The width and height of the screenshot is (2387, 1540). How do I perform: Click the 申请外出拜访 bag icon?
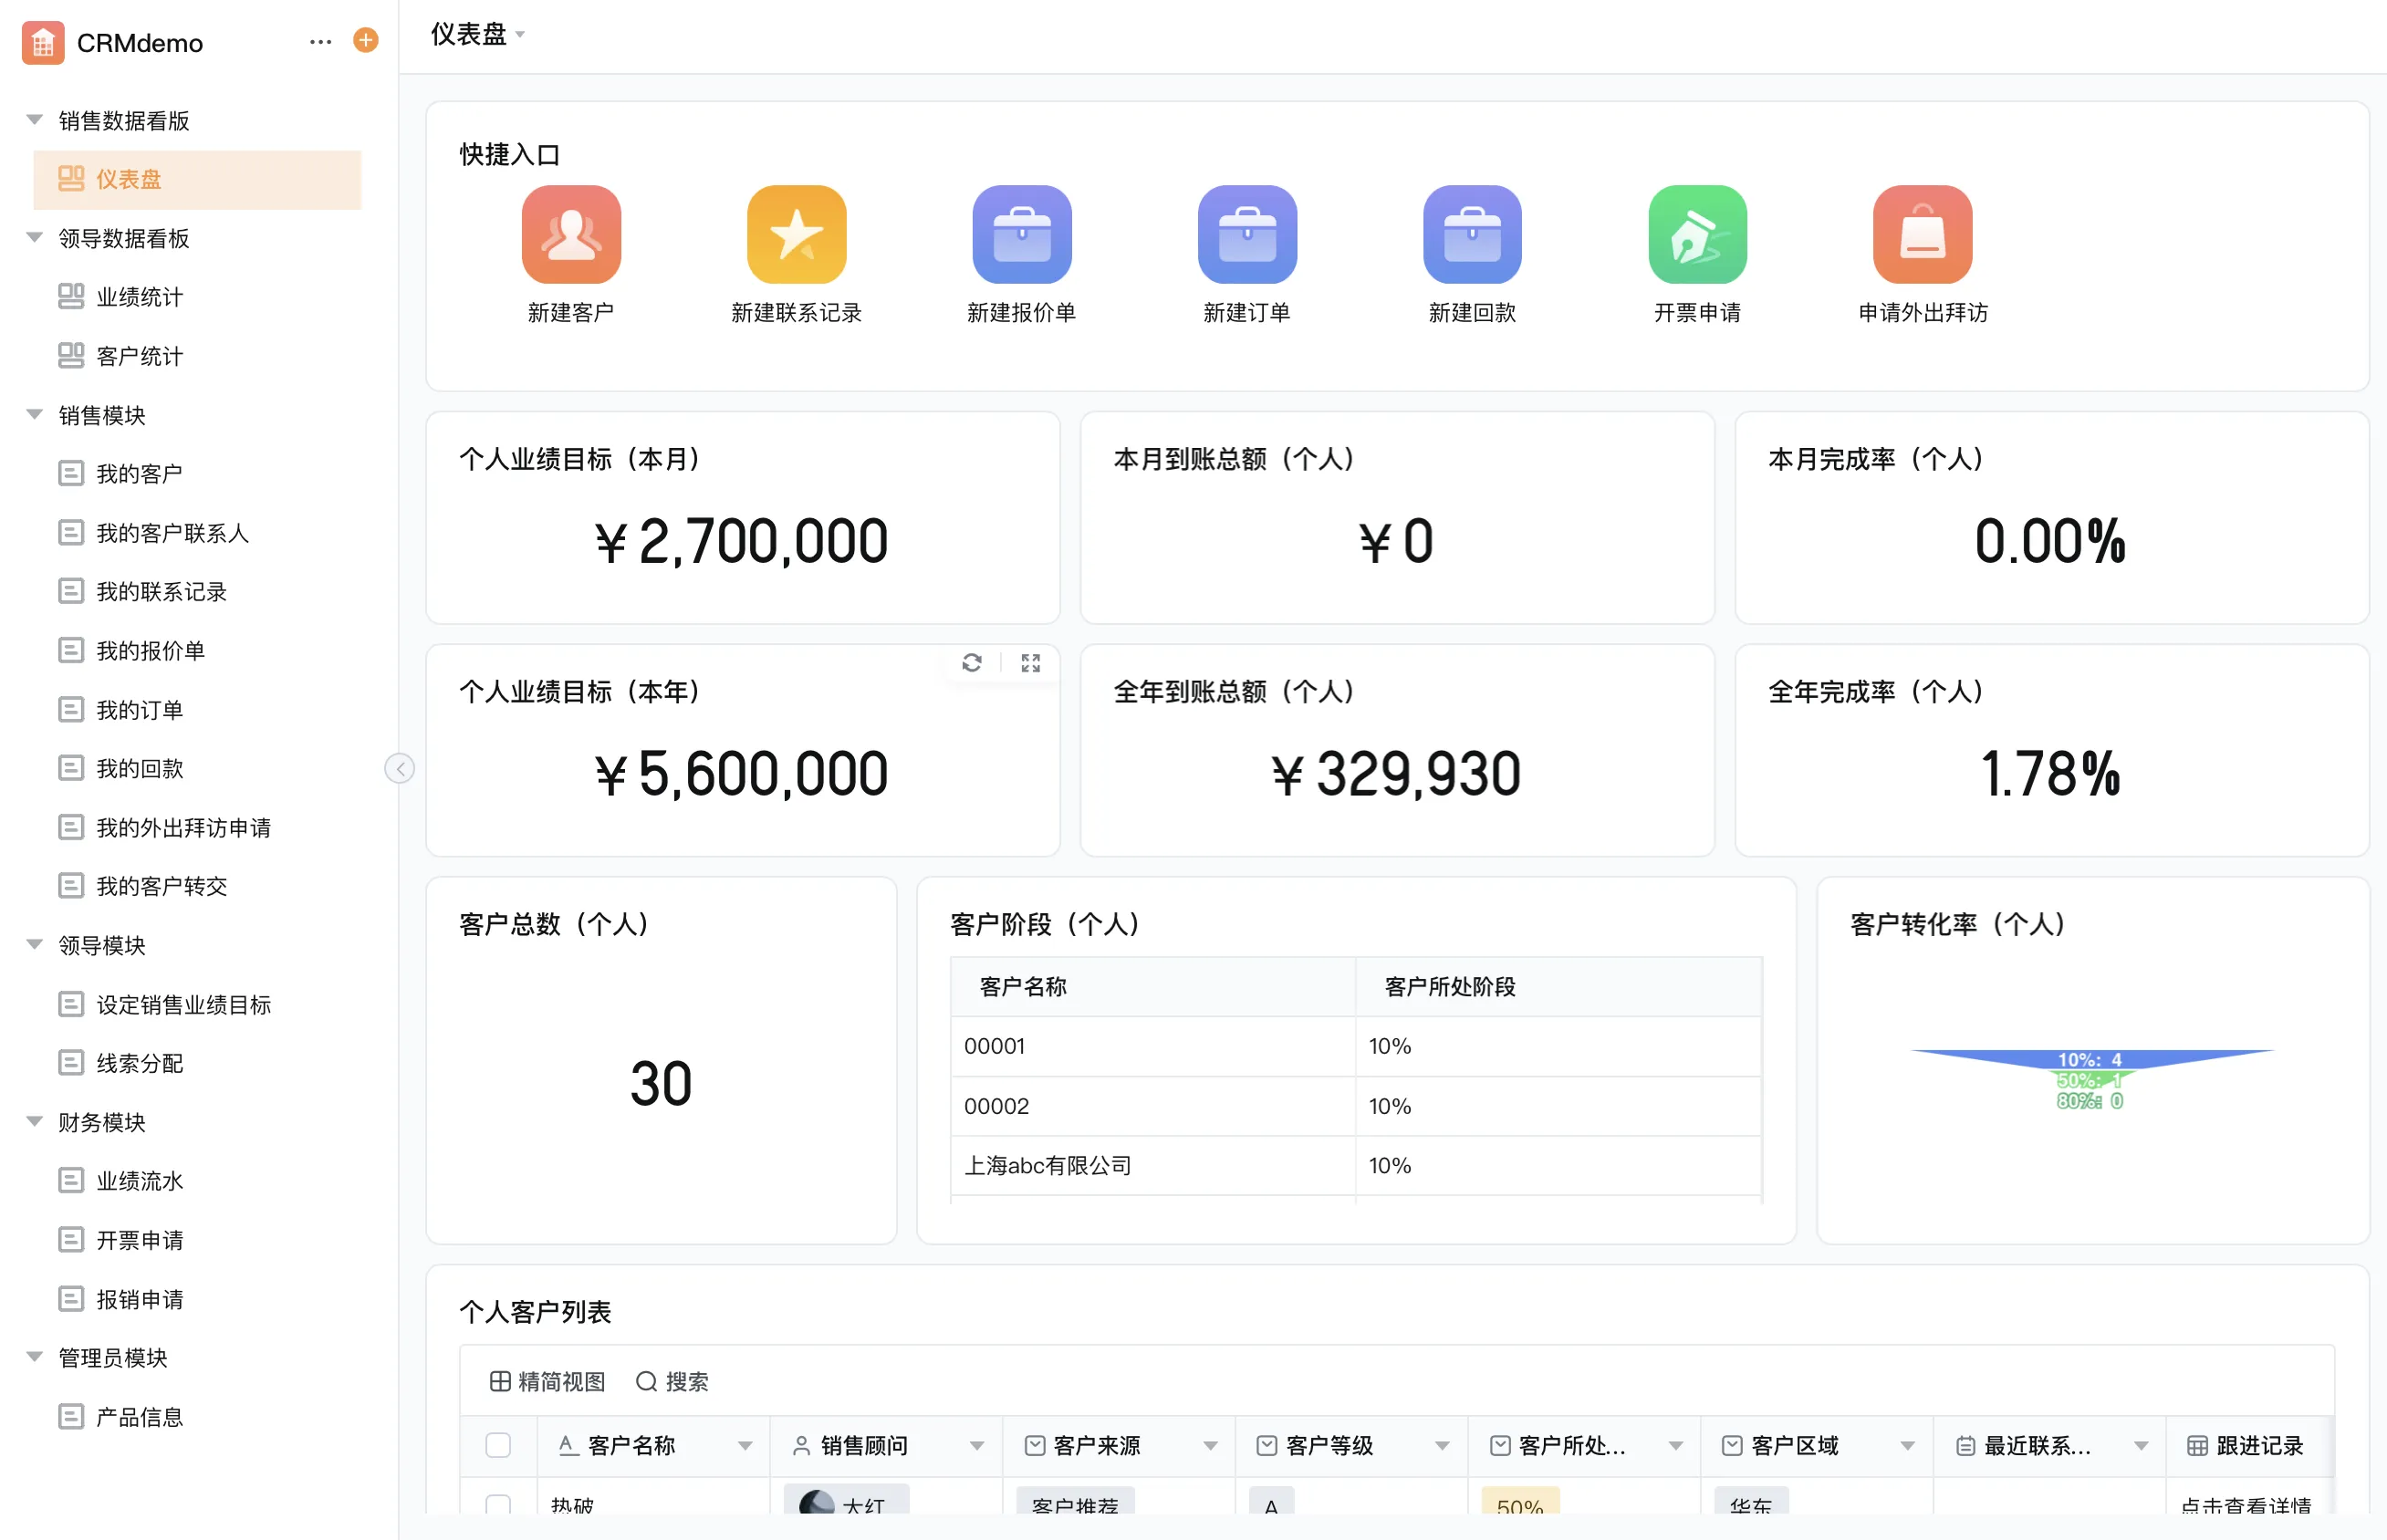[x=1922, y=234]
